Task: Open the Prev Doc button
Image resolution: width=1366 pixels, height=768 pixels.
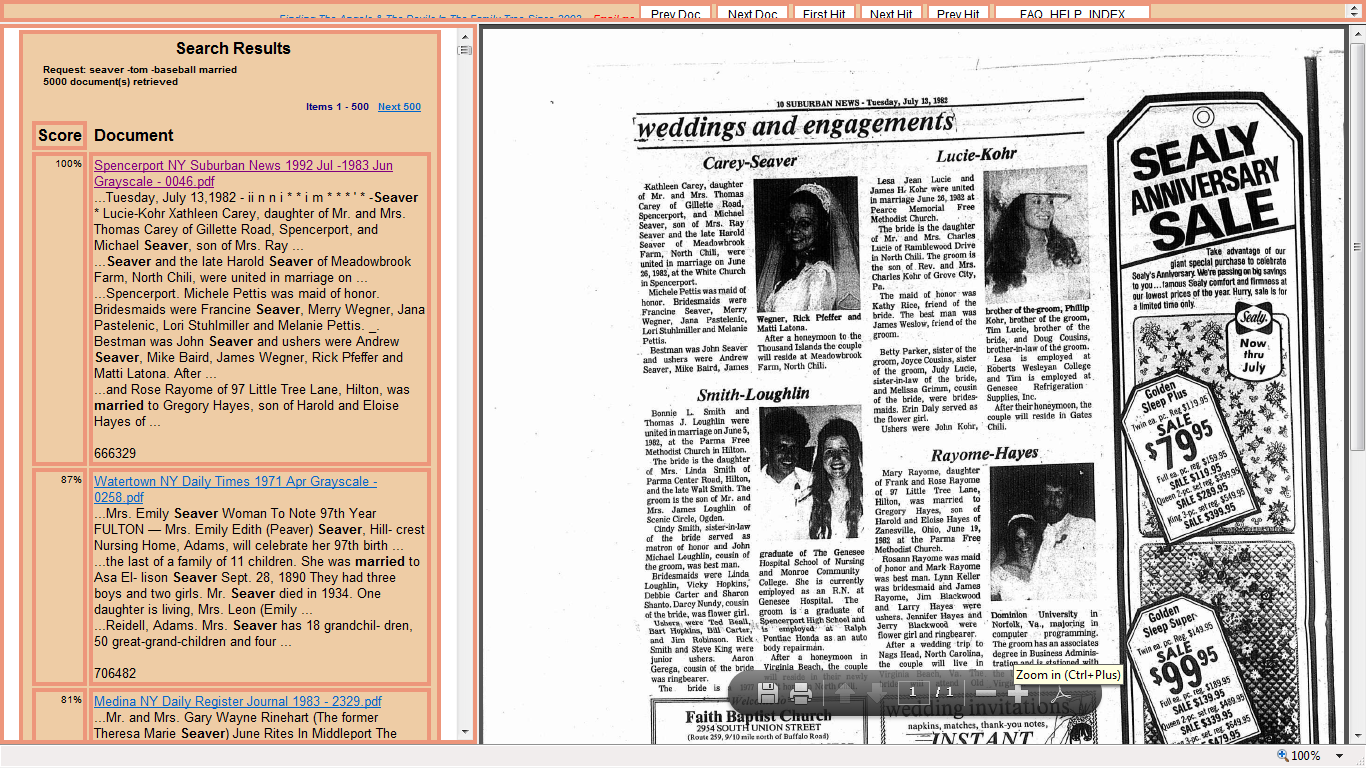Action: point(676,13)
